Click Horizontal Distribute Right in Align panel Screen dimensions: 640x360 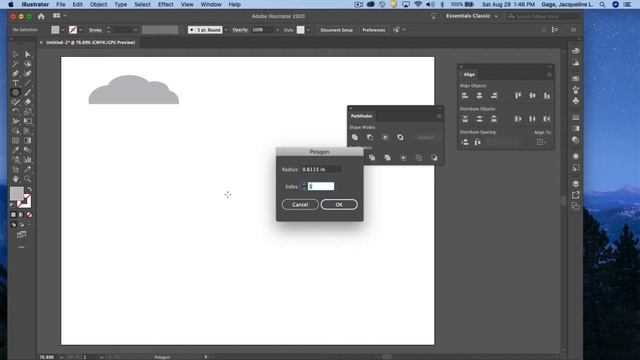(x=547, y=119)
